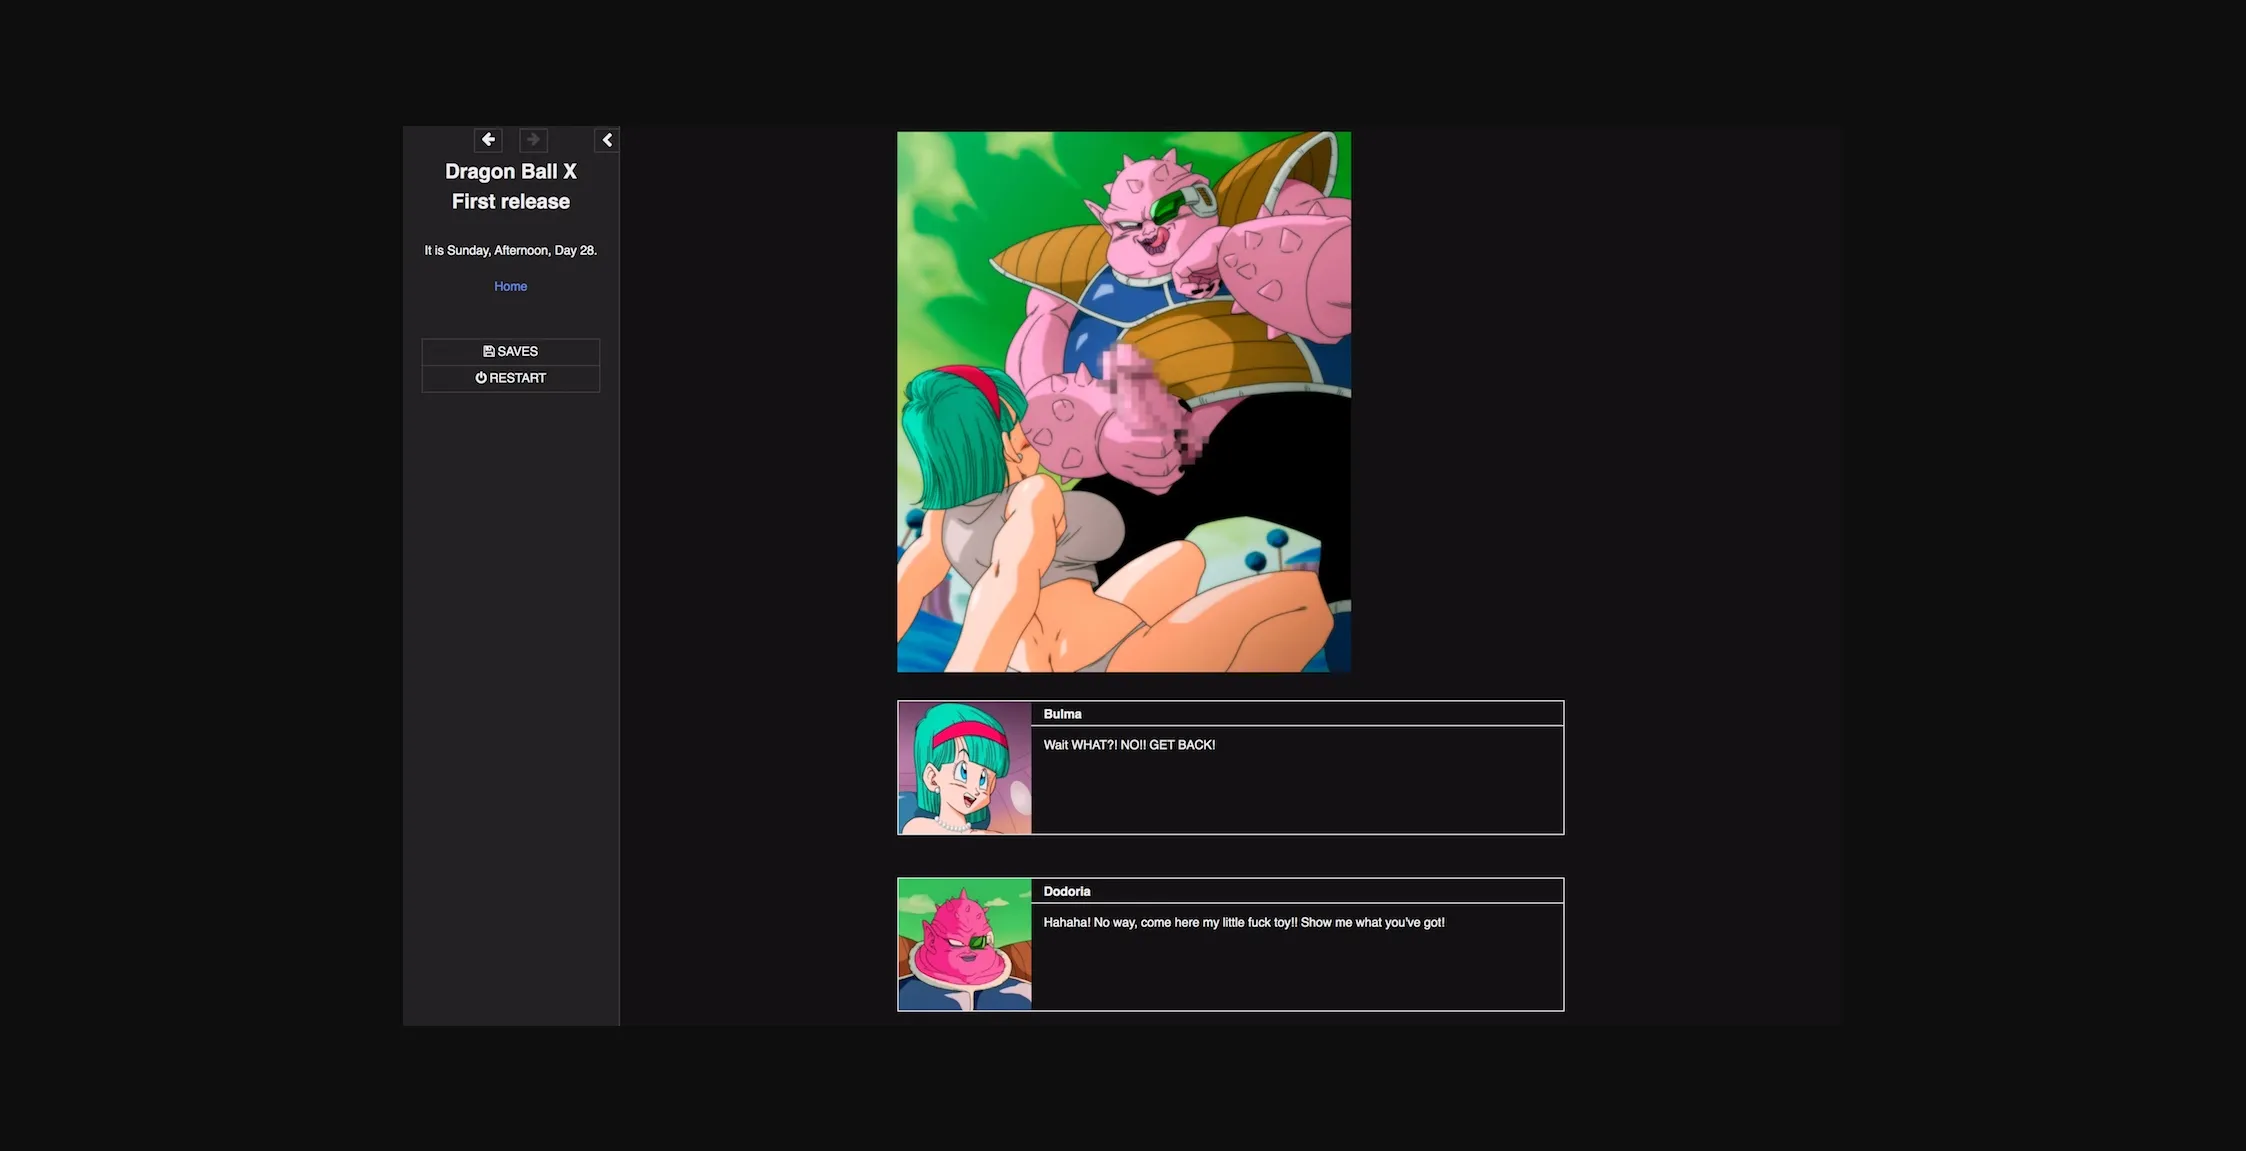The image size is (2246, 1151).
Task: Collapse the sidebar with the chevron icon
Action: (x=607, y=140)
